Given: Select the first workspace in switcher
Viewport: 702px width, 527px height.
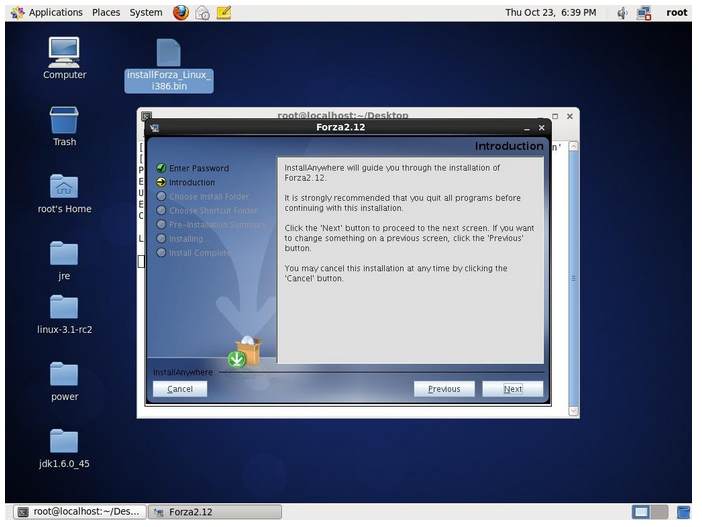Looking at the screenshot, I should click(x=641, y=512).
